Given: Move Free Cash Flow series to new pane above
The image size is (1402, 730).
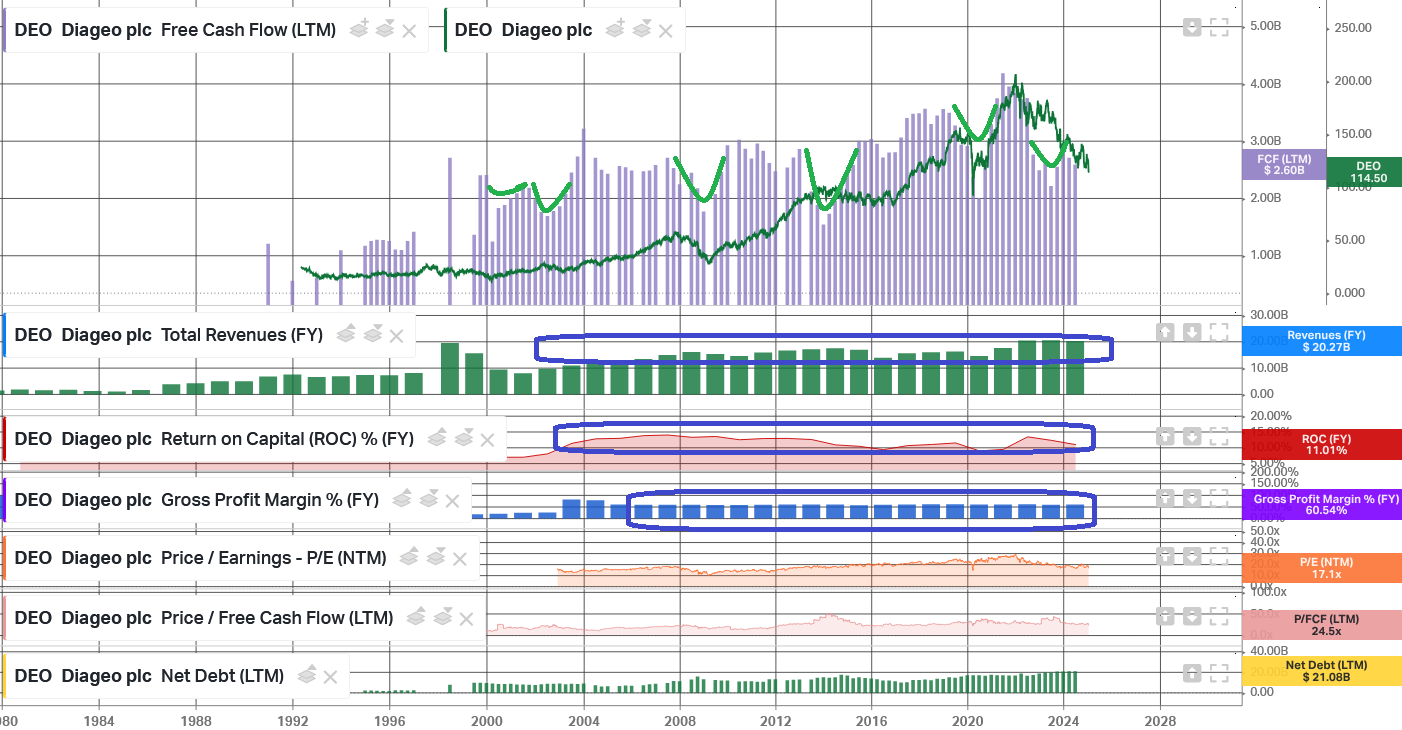Looking at the screenshot, I should click(x=359, y=30).
